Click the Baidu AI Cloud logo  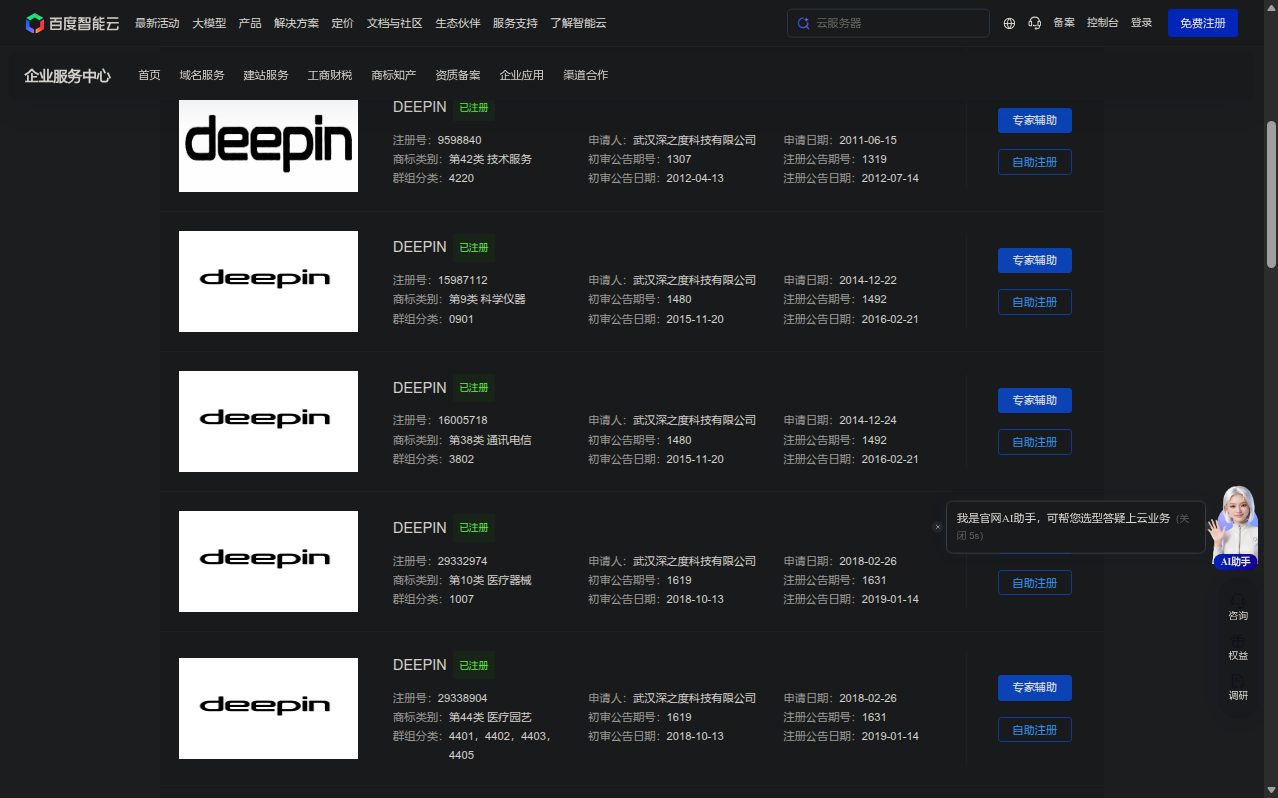click(72, 23)
